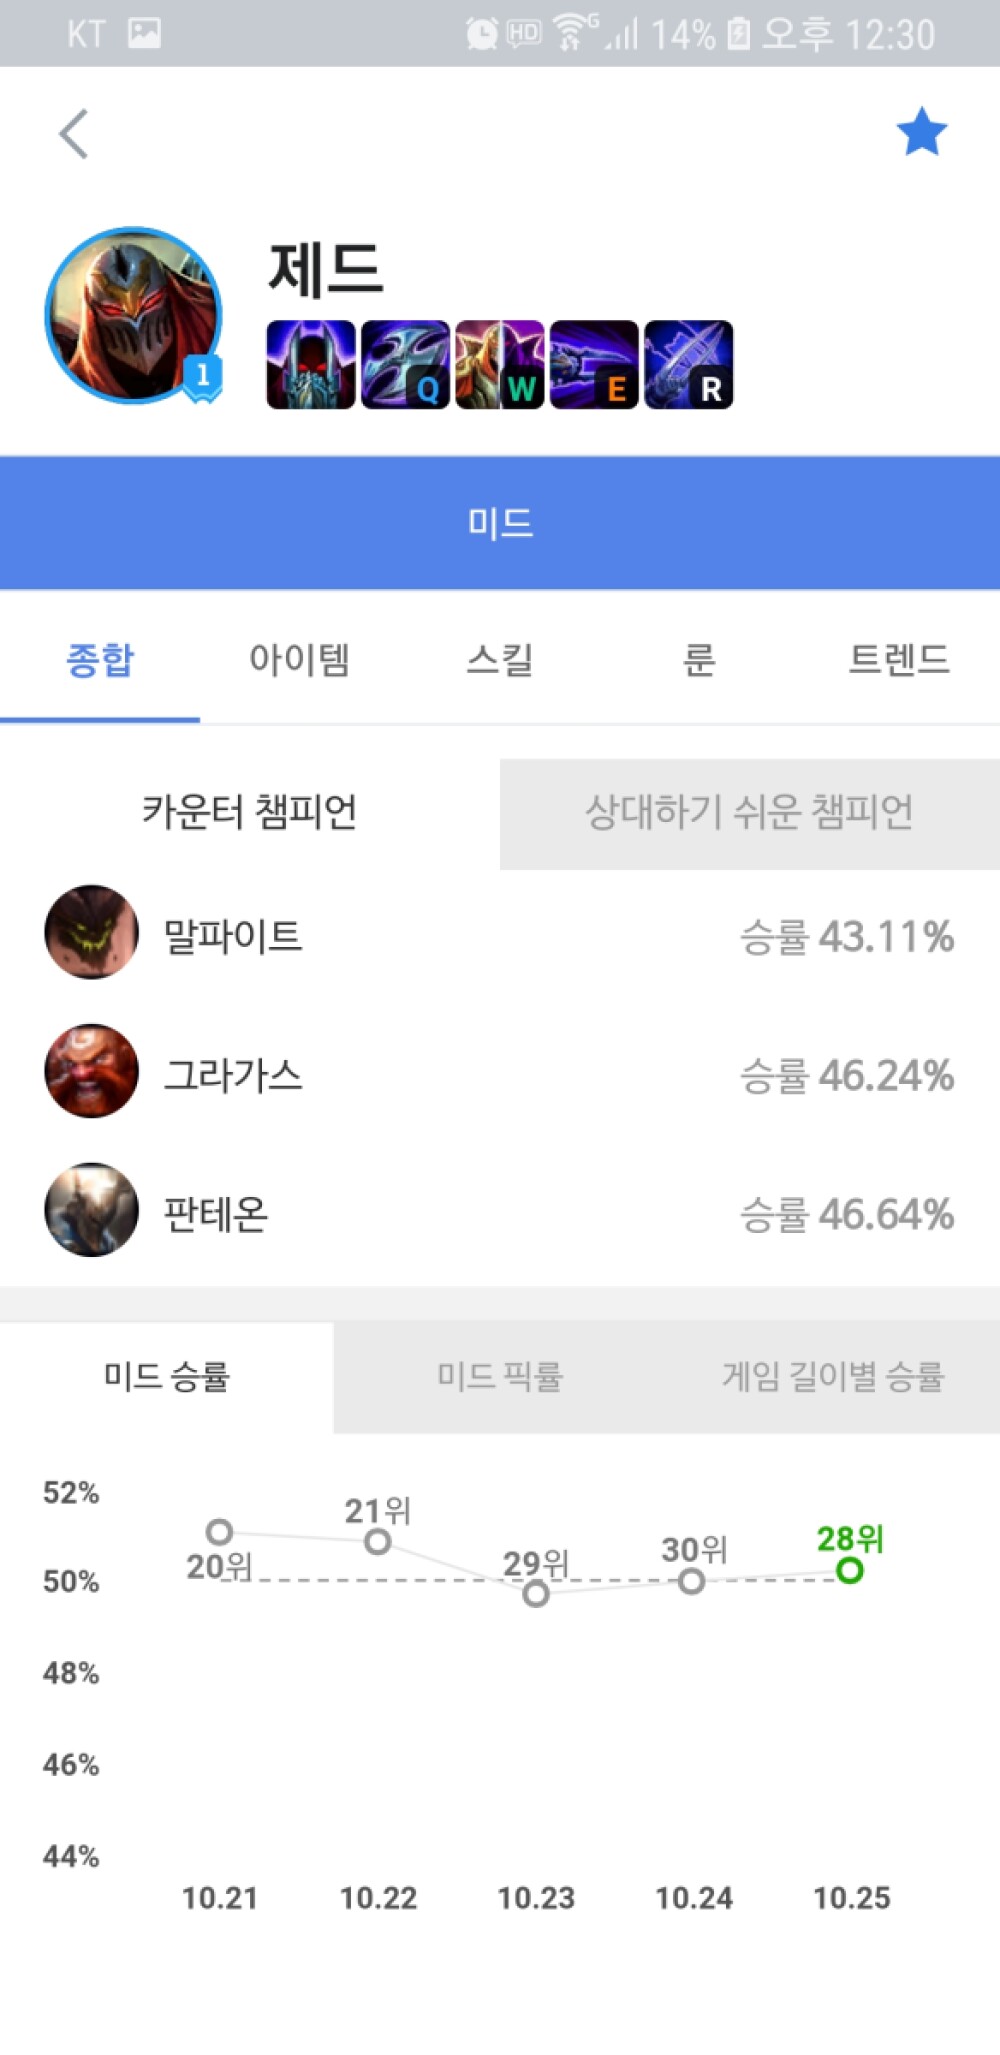Screen dimensions: 1000x2055
Task: Click the blue 미드 position button
Action: [x=500, y=523]
